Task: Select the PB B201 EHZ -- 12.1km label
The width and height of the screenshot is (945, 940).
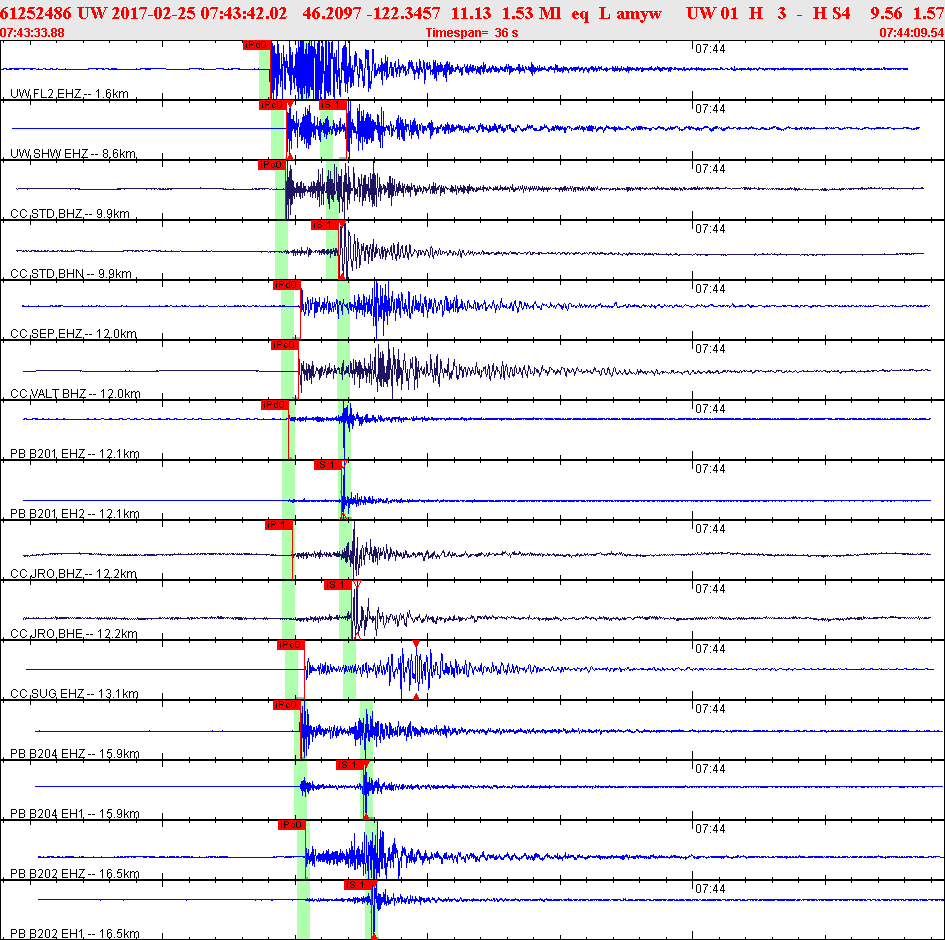Action: (x=75, y=453)
